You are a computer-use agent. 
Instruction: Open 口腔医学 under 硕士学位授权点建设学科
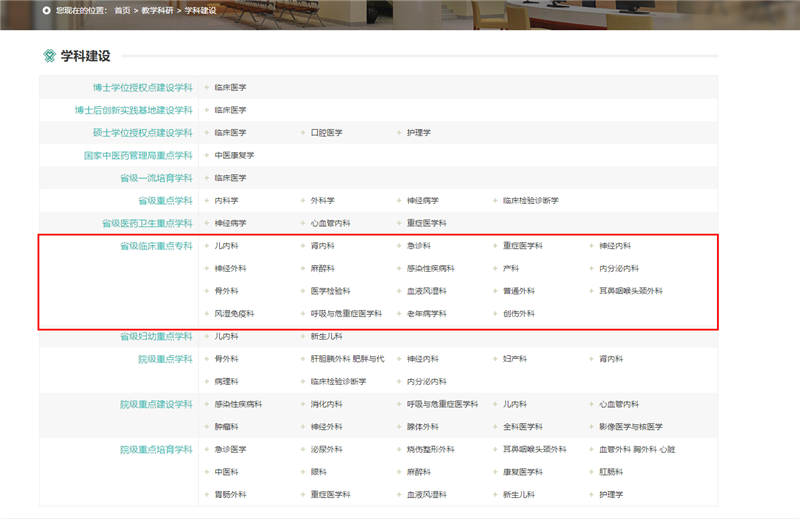point(327,133)
